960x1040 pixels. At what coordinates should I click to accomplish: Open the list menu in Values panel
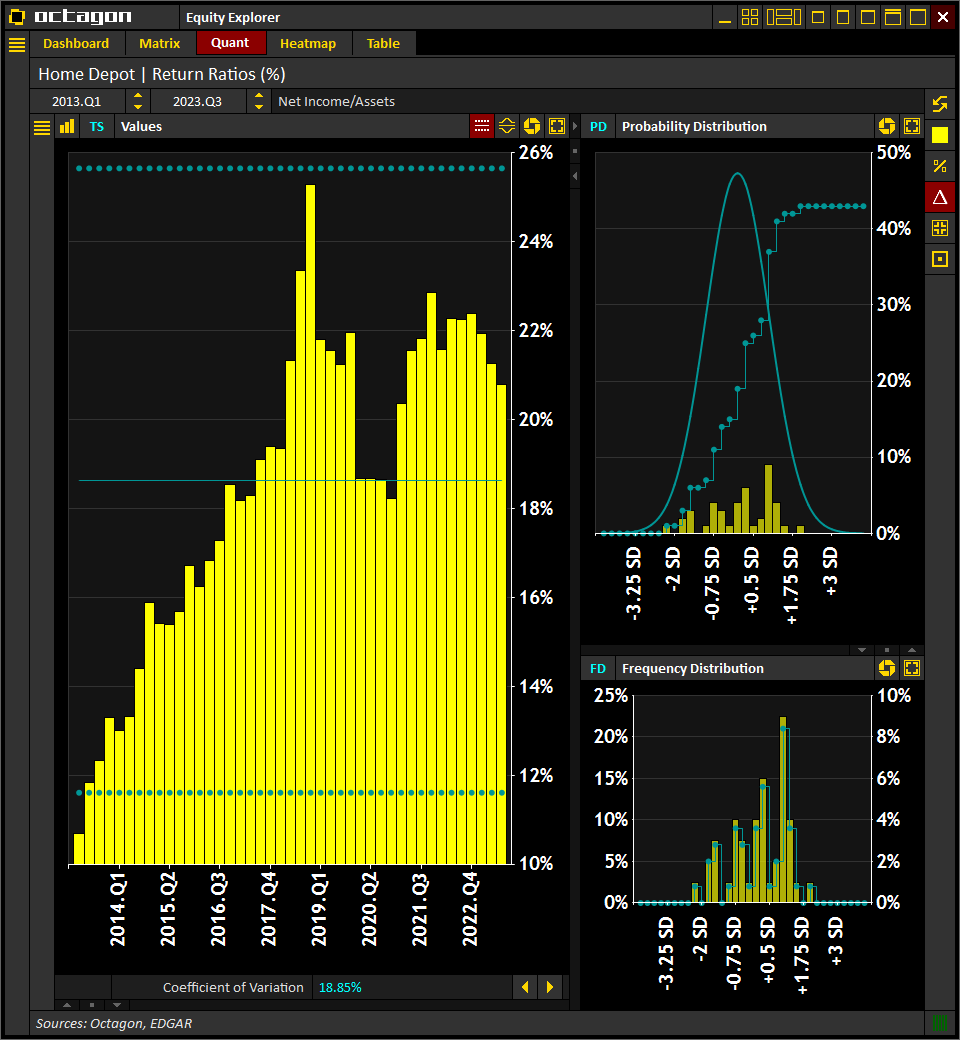(42, 127)
